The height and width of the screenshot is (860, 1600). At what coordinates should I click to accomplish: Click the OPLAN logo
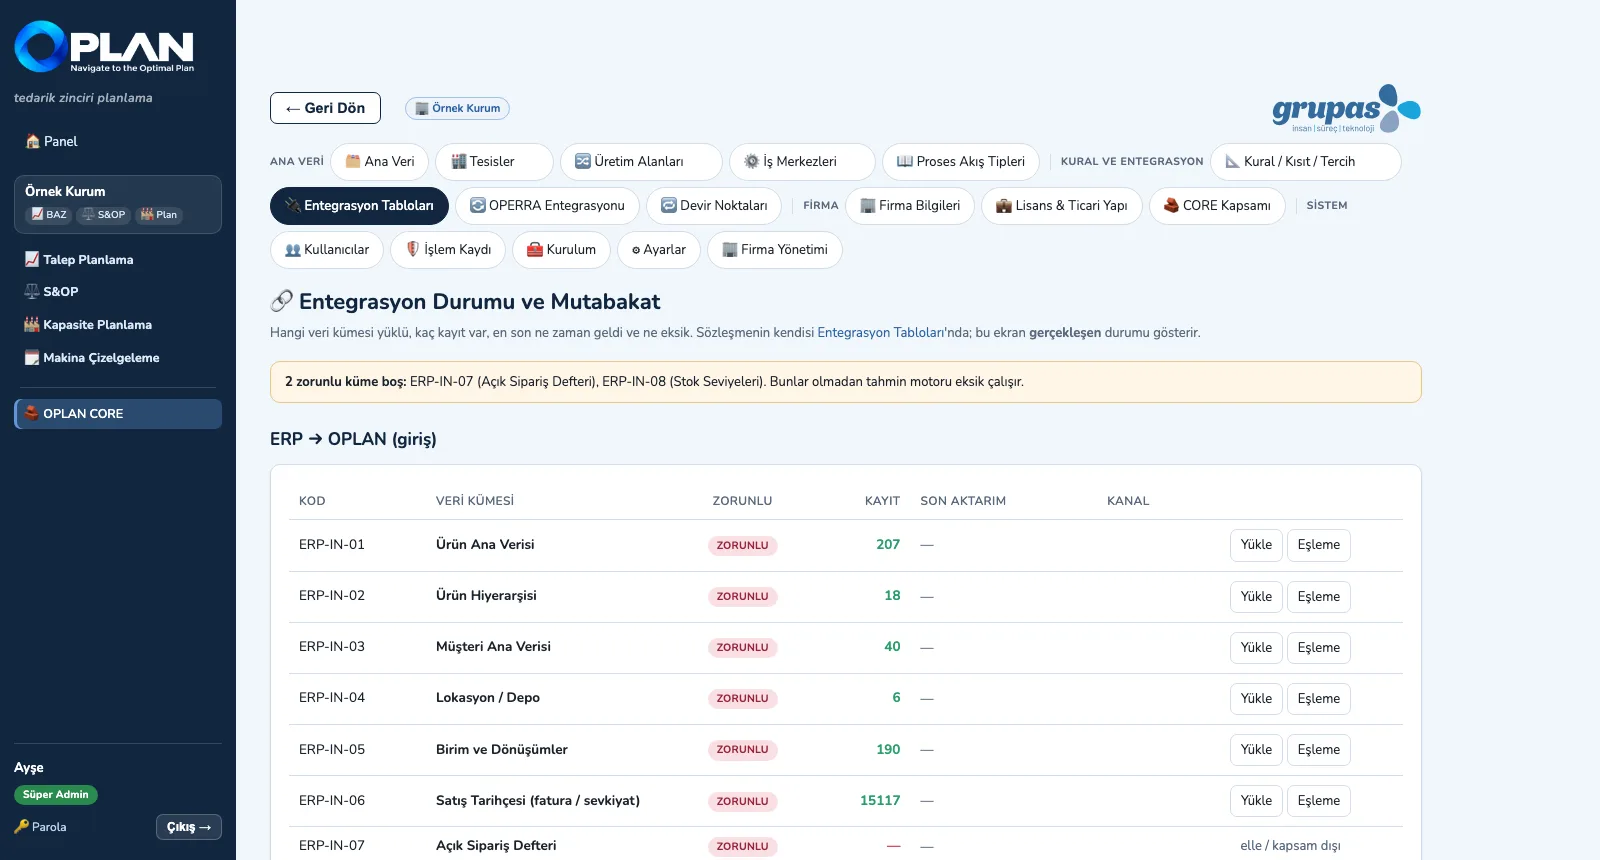pyautogui.click(x=104, y=47)
